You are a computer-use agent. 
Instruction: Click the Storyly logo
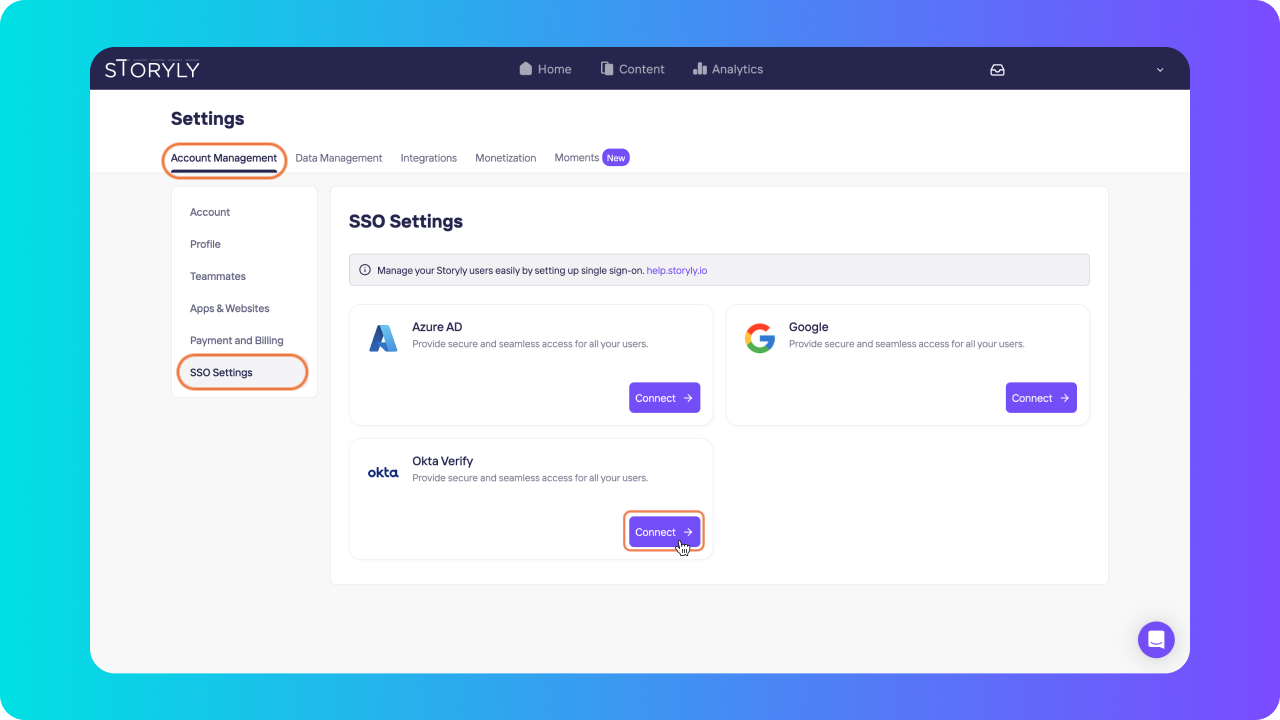coord(152,69)
